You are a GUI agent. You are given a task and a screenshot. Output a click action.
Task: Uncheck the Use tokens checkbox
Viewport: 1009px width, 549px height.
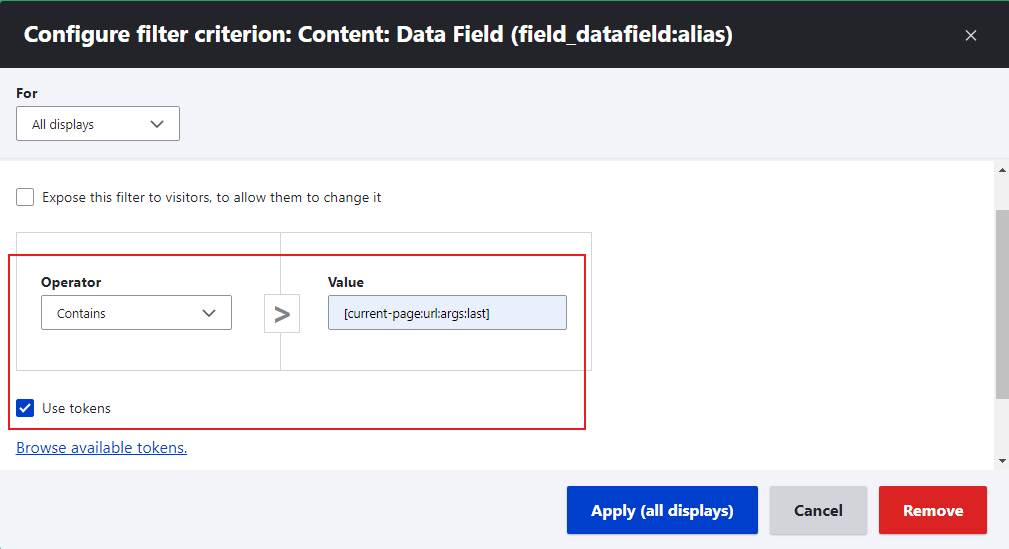pos(25,408)
